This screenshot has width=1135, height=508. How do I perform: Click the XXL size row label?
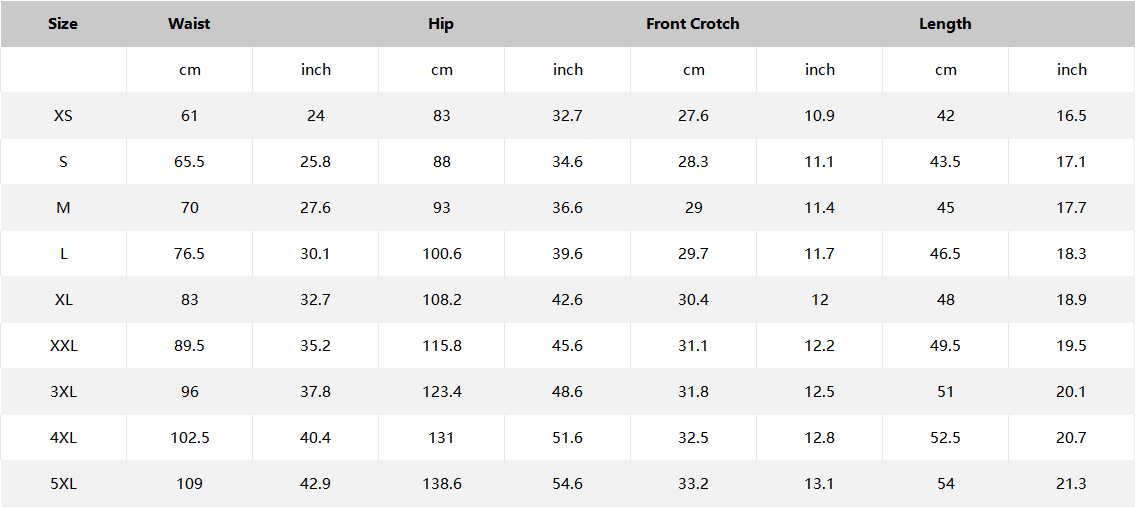[63, 346]
